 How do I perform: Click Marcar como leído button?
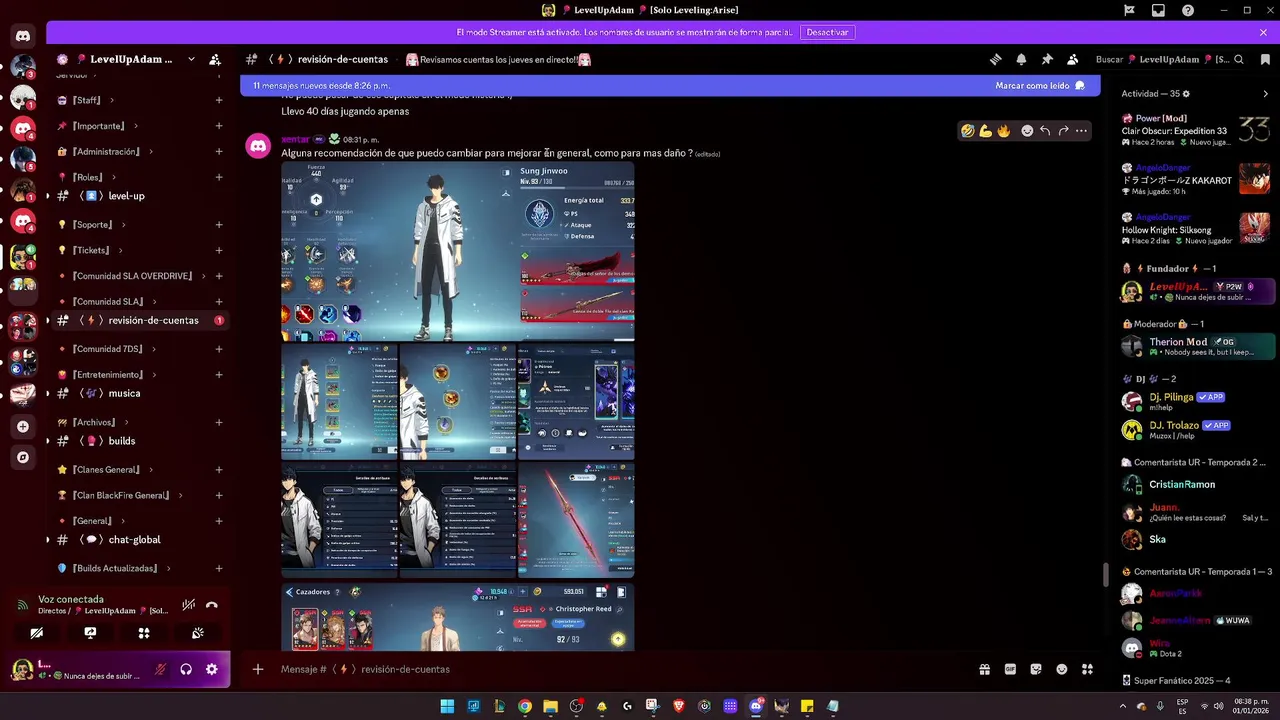click(x=1040, y=86)
